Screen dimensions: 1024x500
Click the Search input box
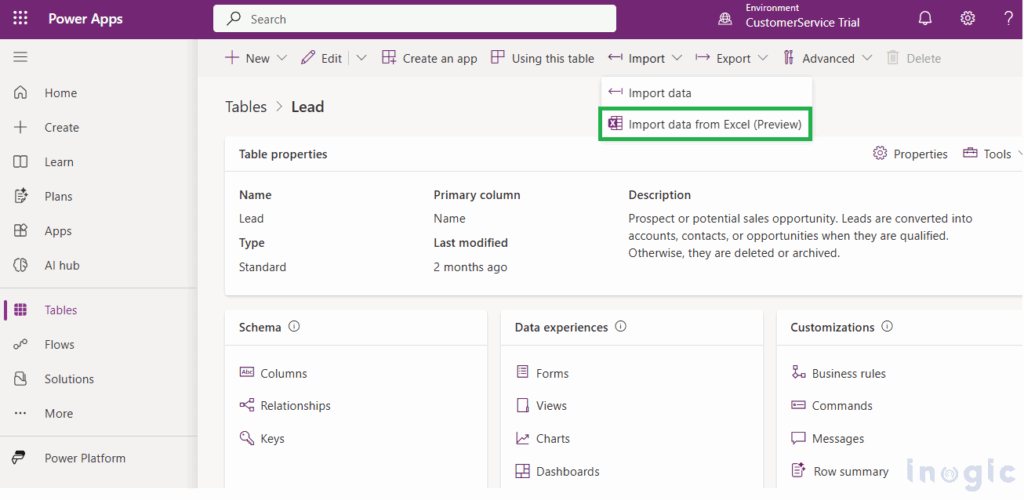point(414,19)
